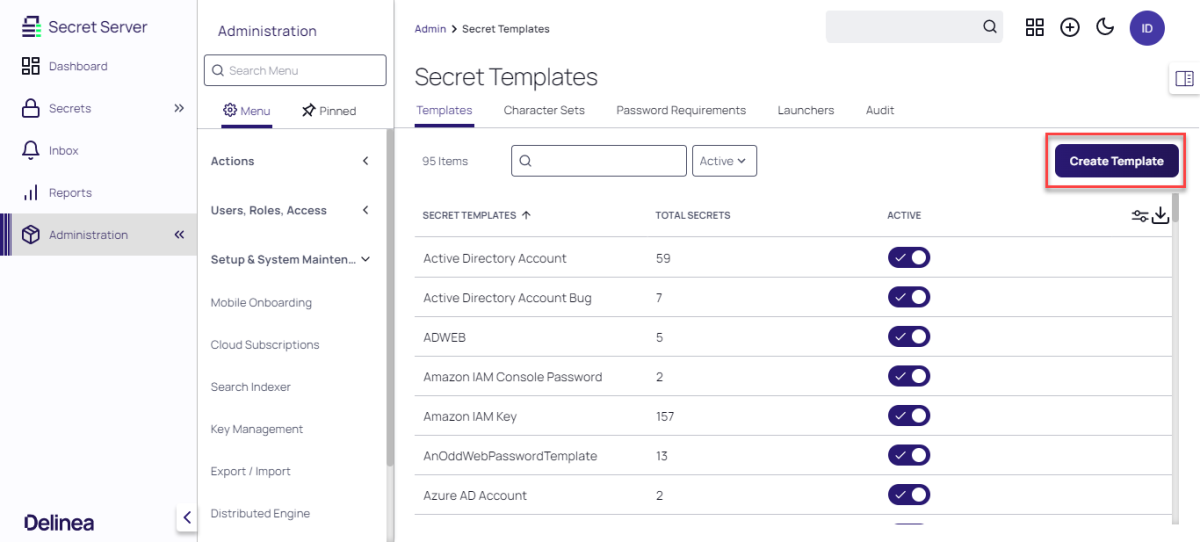The height and width of the screenshot is (542, 1200).
Task: Click the plus circle create icon
Action: [1070, 28]
